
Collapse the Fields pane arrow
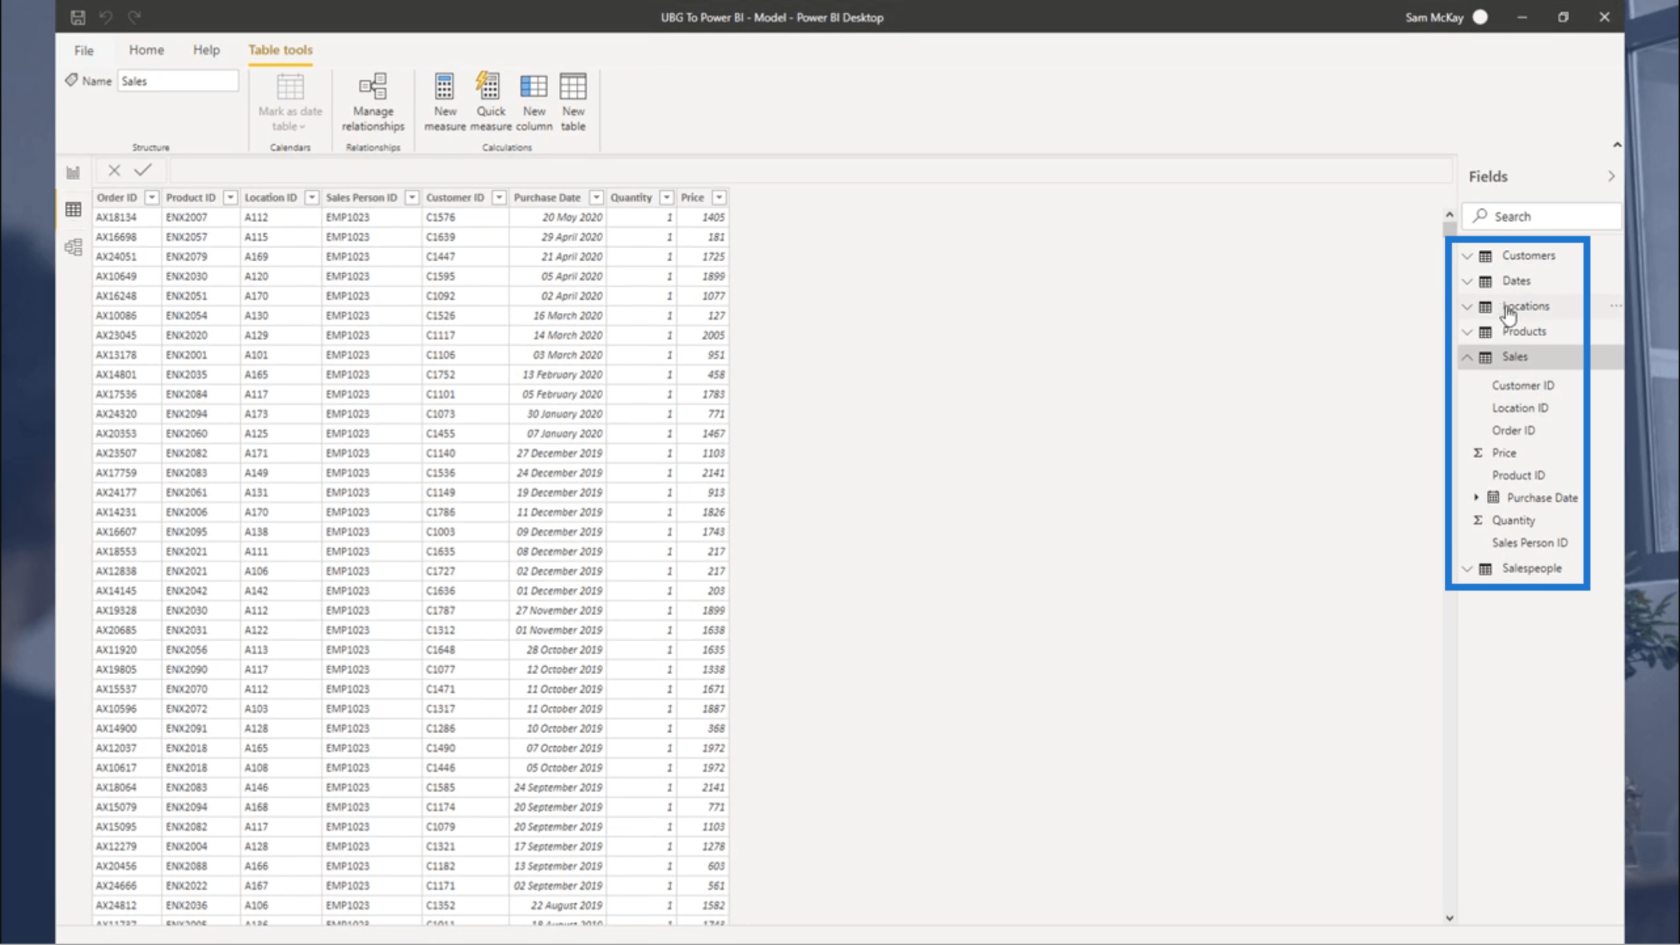click(x=1611, y=176)
